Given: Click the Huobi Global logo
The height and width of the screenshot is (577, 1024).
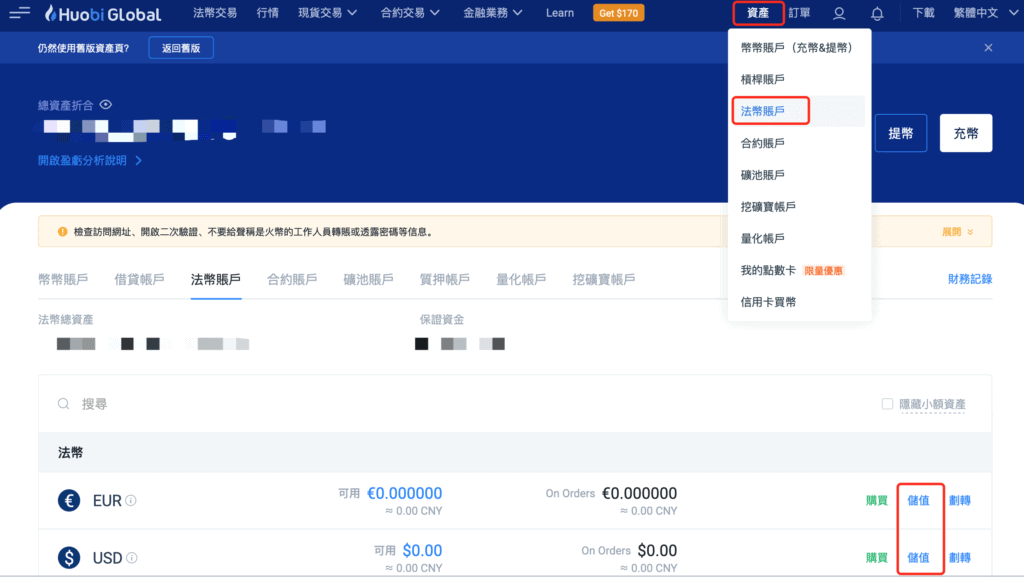Looking at the screenshot, I should pos(103,14).
